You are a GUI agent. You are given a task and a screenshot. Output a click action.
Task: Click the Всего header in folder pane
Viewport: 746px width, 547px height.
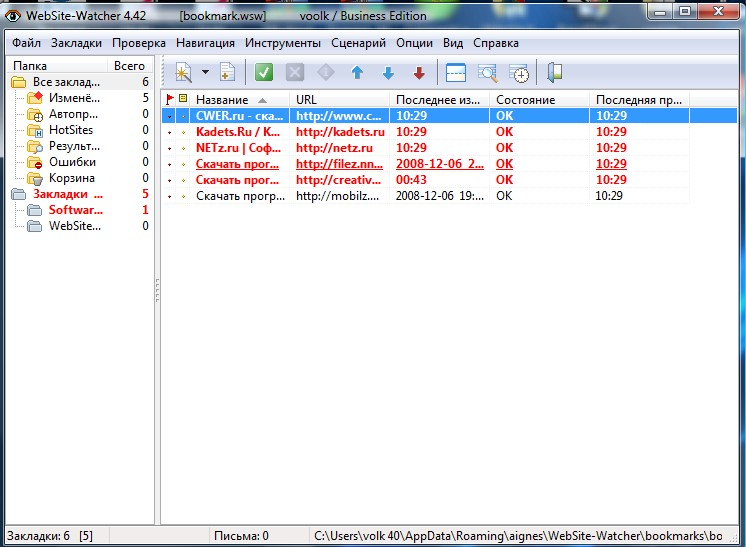coord(129,66)
